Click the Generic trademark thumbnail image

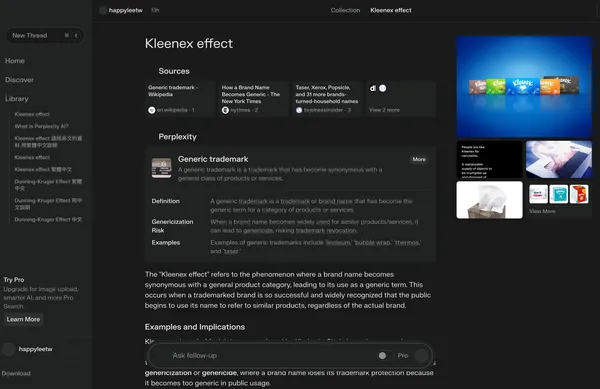[x=161, y=168]
